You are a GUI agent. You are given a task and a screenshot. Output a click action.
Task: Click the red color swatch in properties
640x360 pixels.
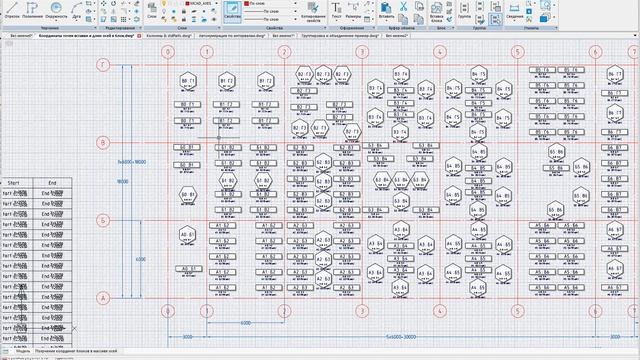(247, 3)
